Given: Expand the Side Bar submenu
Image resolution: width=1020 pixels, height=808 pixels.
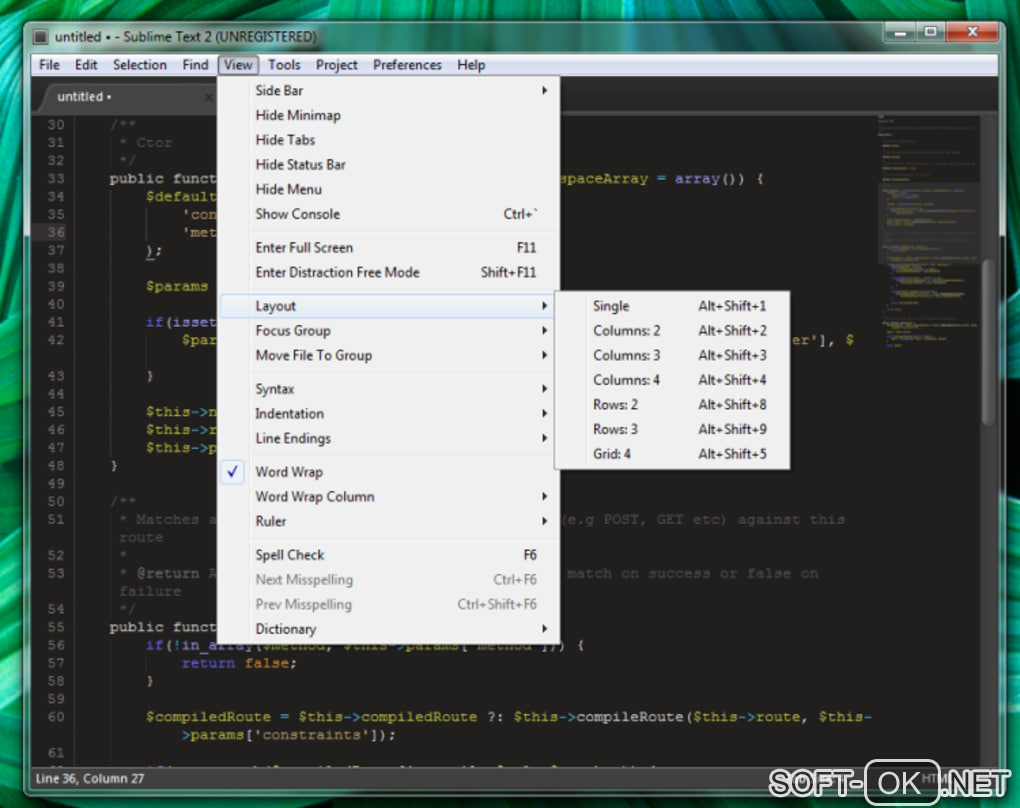Looking at the screenshot, I should tap(388, 90).
